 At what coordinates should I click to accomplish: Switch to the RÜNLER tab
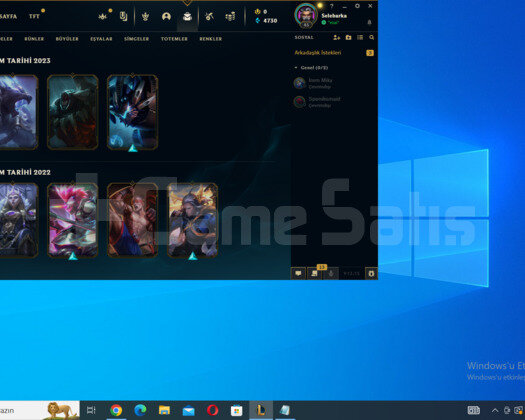(x=34, y=39)
